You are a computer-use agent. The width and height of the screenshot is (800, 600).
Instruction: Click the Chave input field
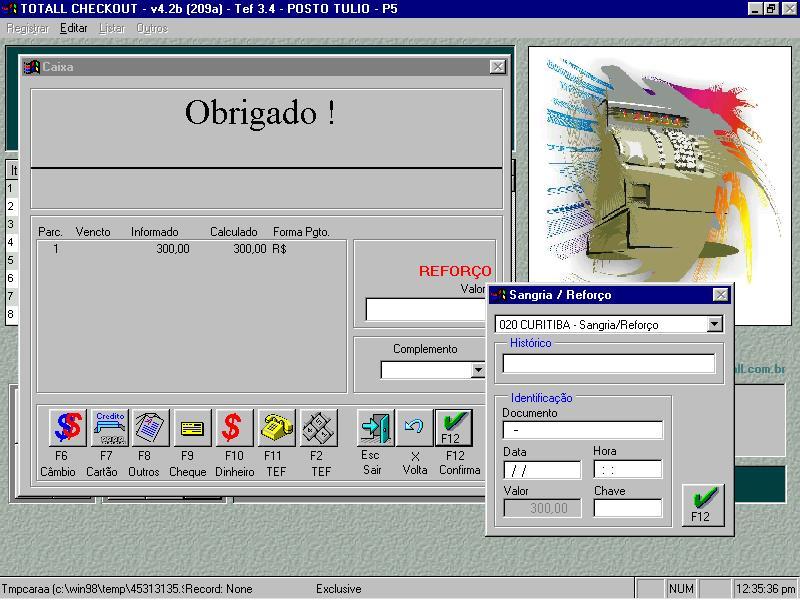[628, 508]
